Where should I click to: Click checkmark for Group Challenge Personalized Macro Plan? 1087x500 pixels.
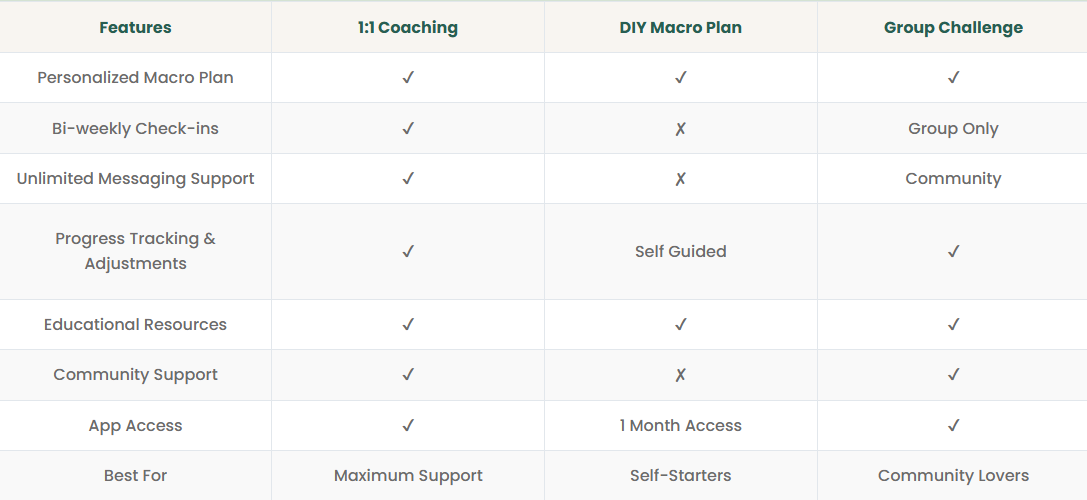[953, 78]
